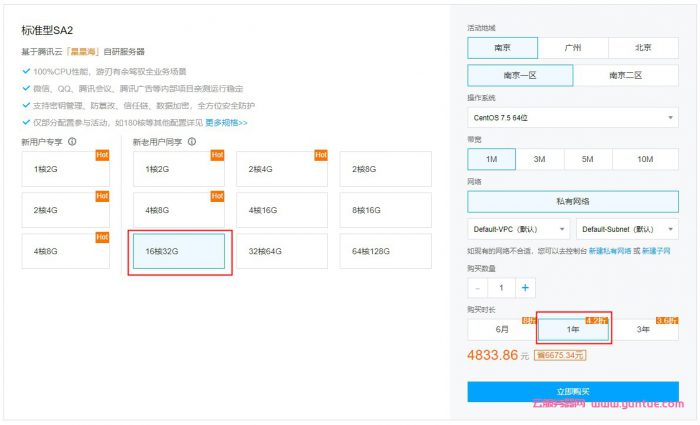
Task: Expand the Default-VPC network dropdown
Action: (x=517, y=229)
